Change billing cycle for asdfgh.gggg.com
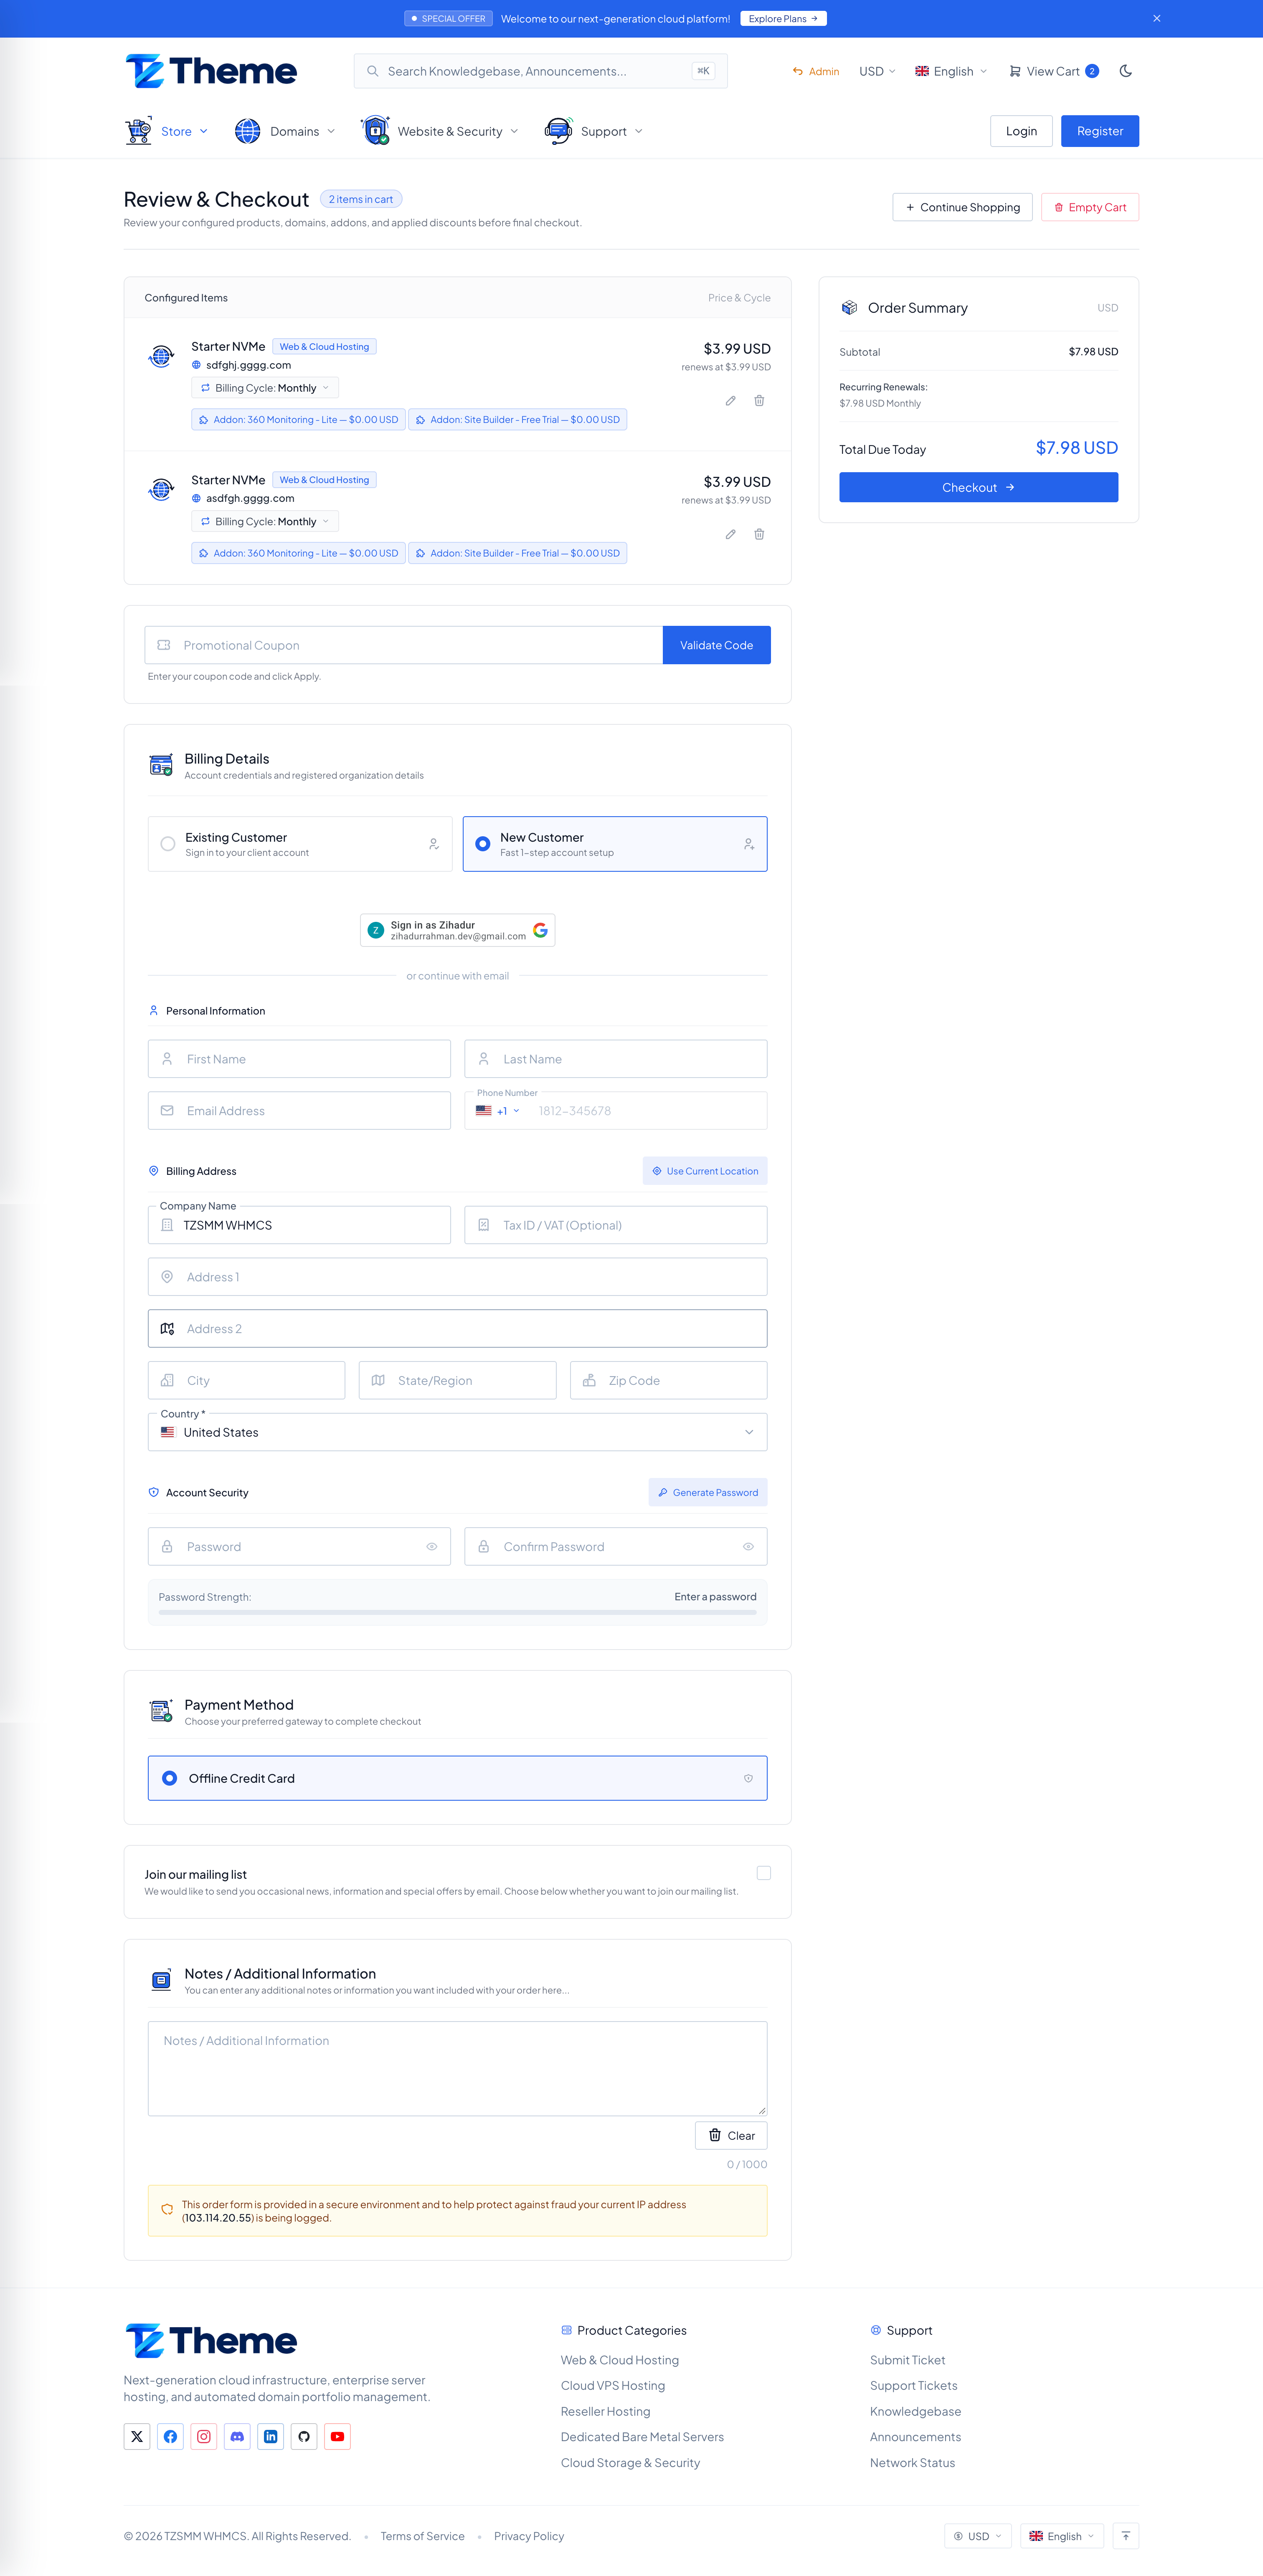 point(265,521)
